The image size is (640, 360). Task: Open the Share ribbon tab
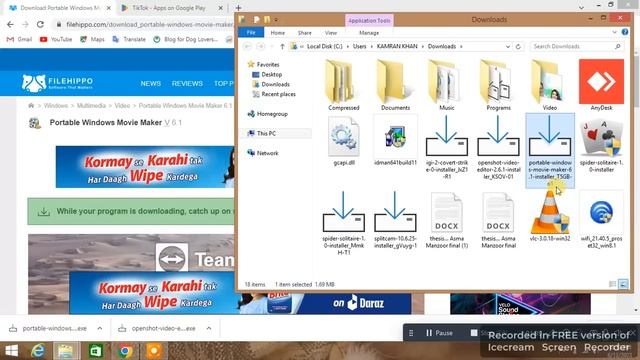[x=304, y=33]
